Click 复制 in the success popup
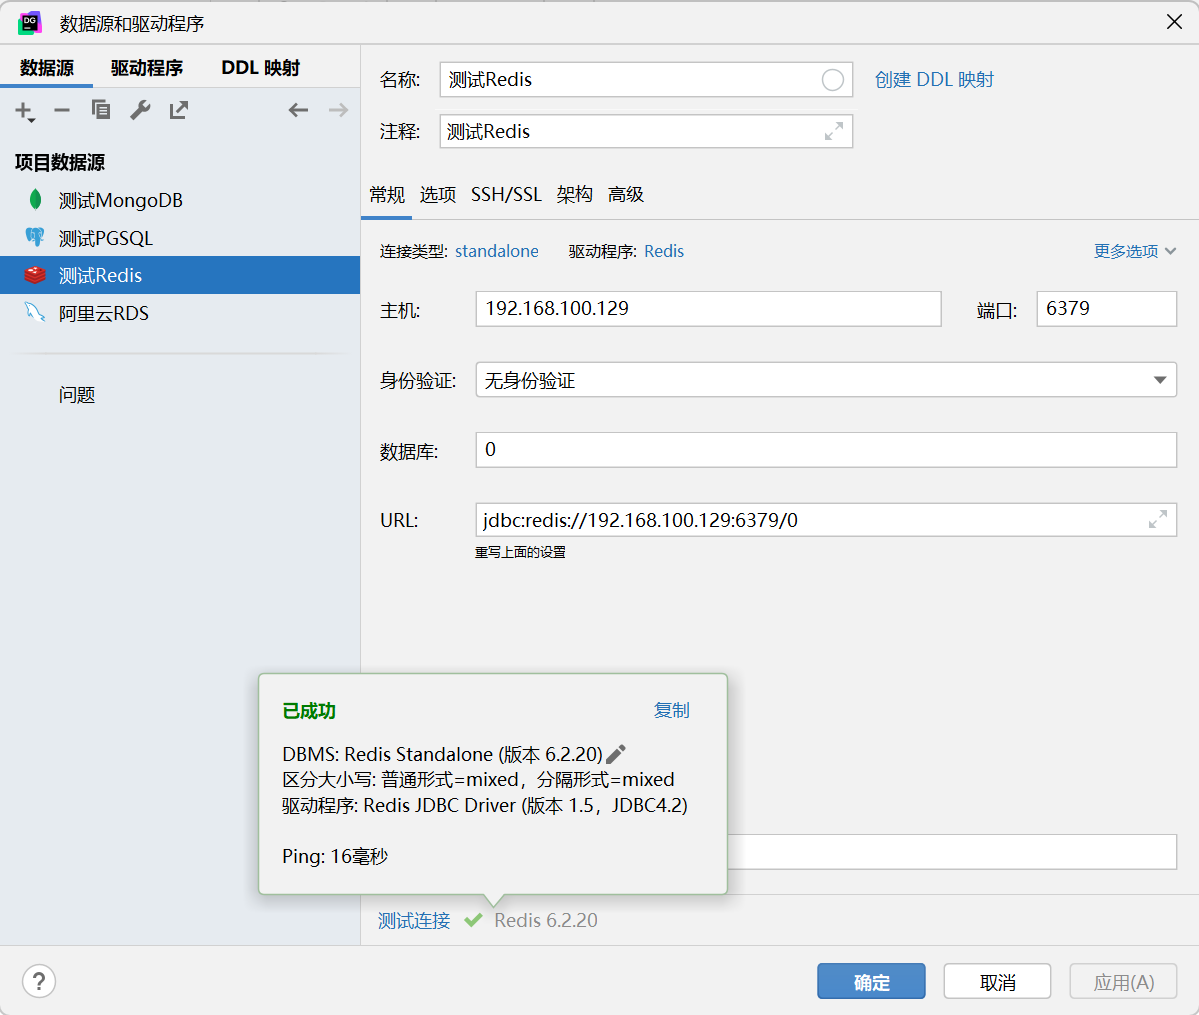 click(671, 711)
